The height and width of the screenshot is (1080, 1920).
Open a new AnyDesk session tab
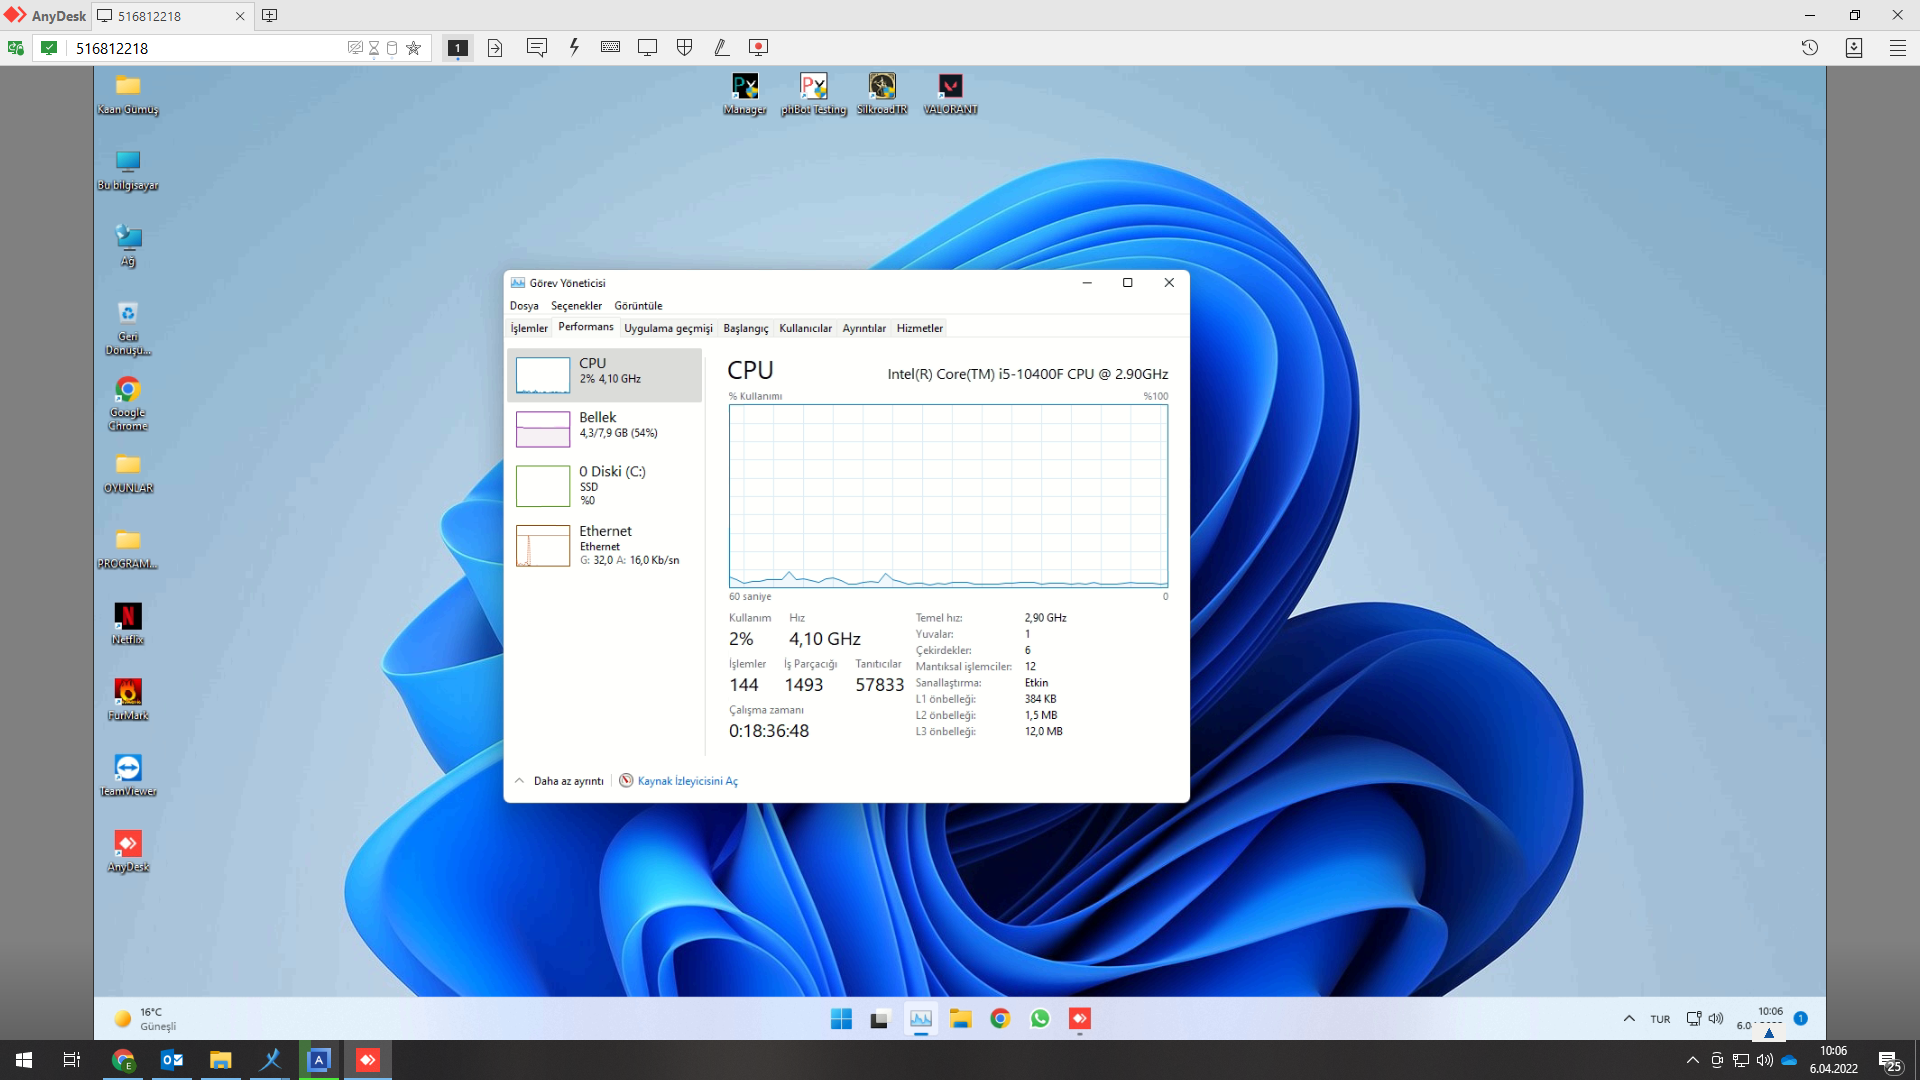pyautogui.click(x=269, y=16)
